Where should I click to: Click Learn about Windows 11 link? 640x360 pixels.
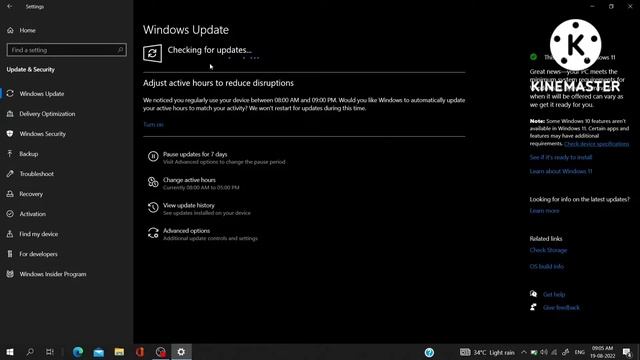point(560,171)
